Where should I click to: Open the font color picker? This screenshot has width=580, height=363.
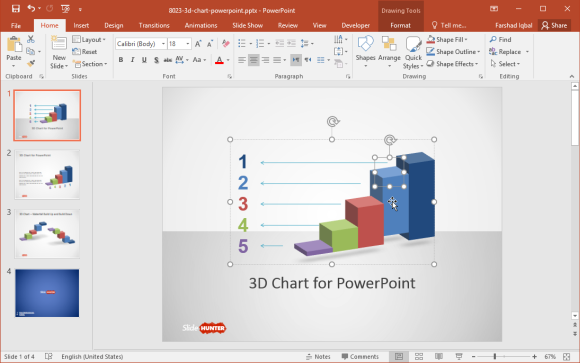coord(228,60)
